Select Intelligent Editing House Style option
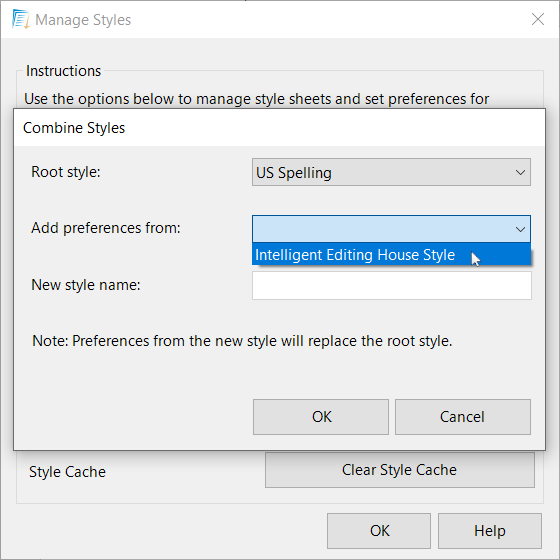Screen dimensions: 560x560 click(391, 255)
